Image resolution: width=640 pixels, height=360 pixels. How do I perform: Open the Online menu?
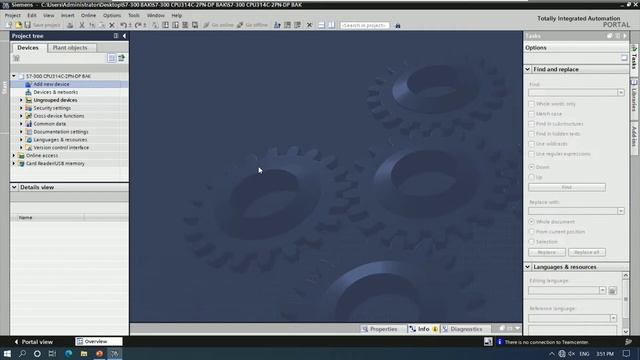88,16
